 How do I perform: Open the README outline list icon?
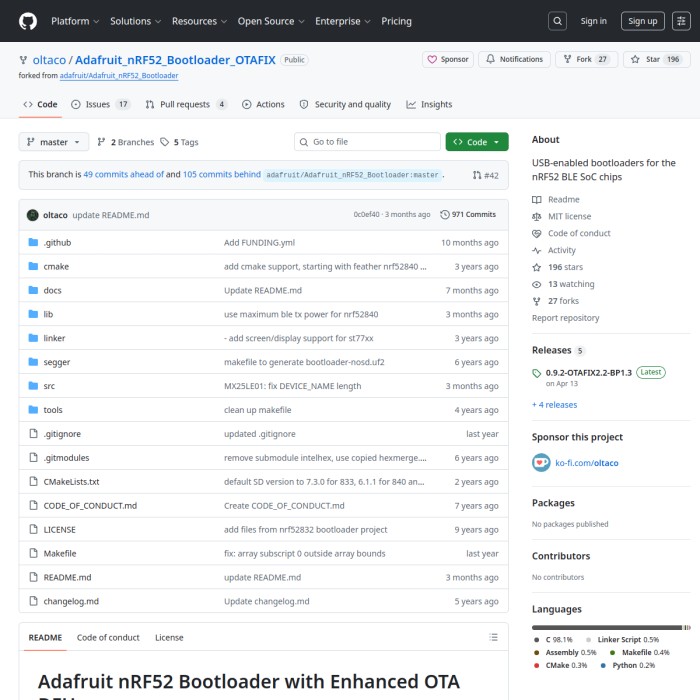click(493, 638)
